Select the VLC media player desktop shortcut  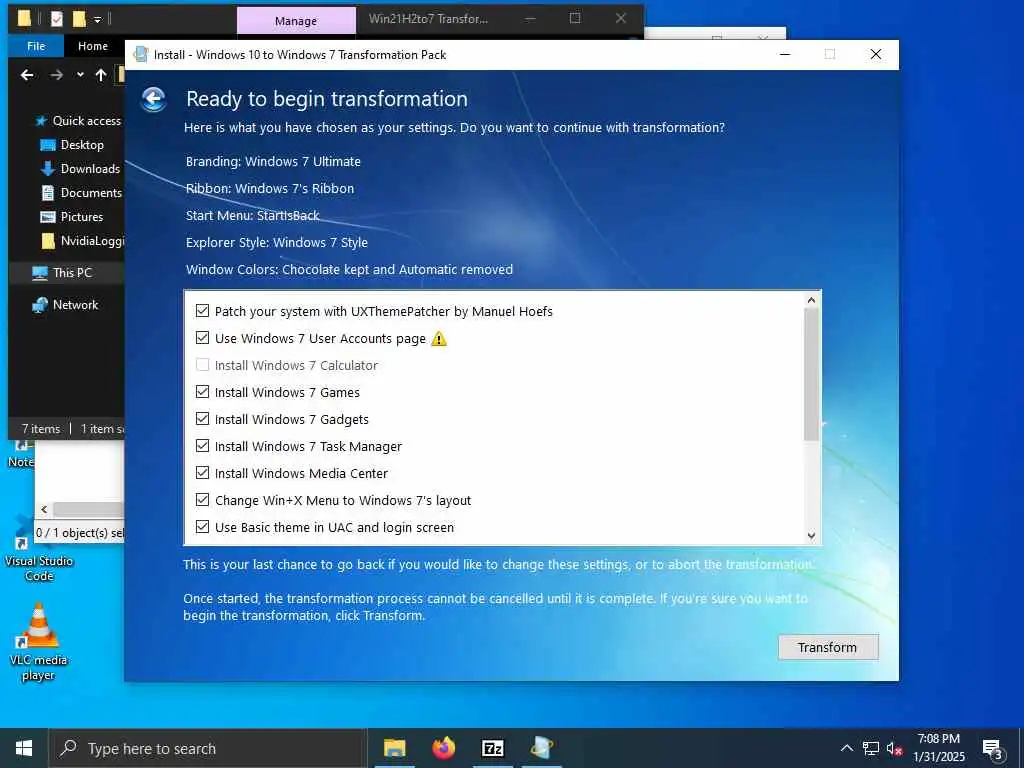pyautogui.click(x=39, y=642)
